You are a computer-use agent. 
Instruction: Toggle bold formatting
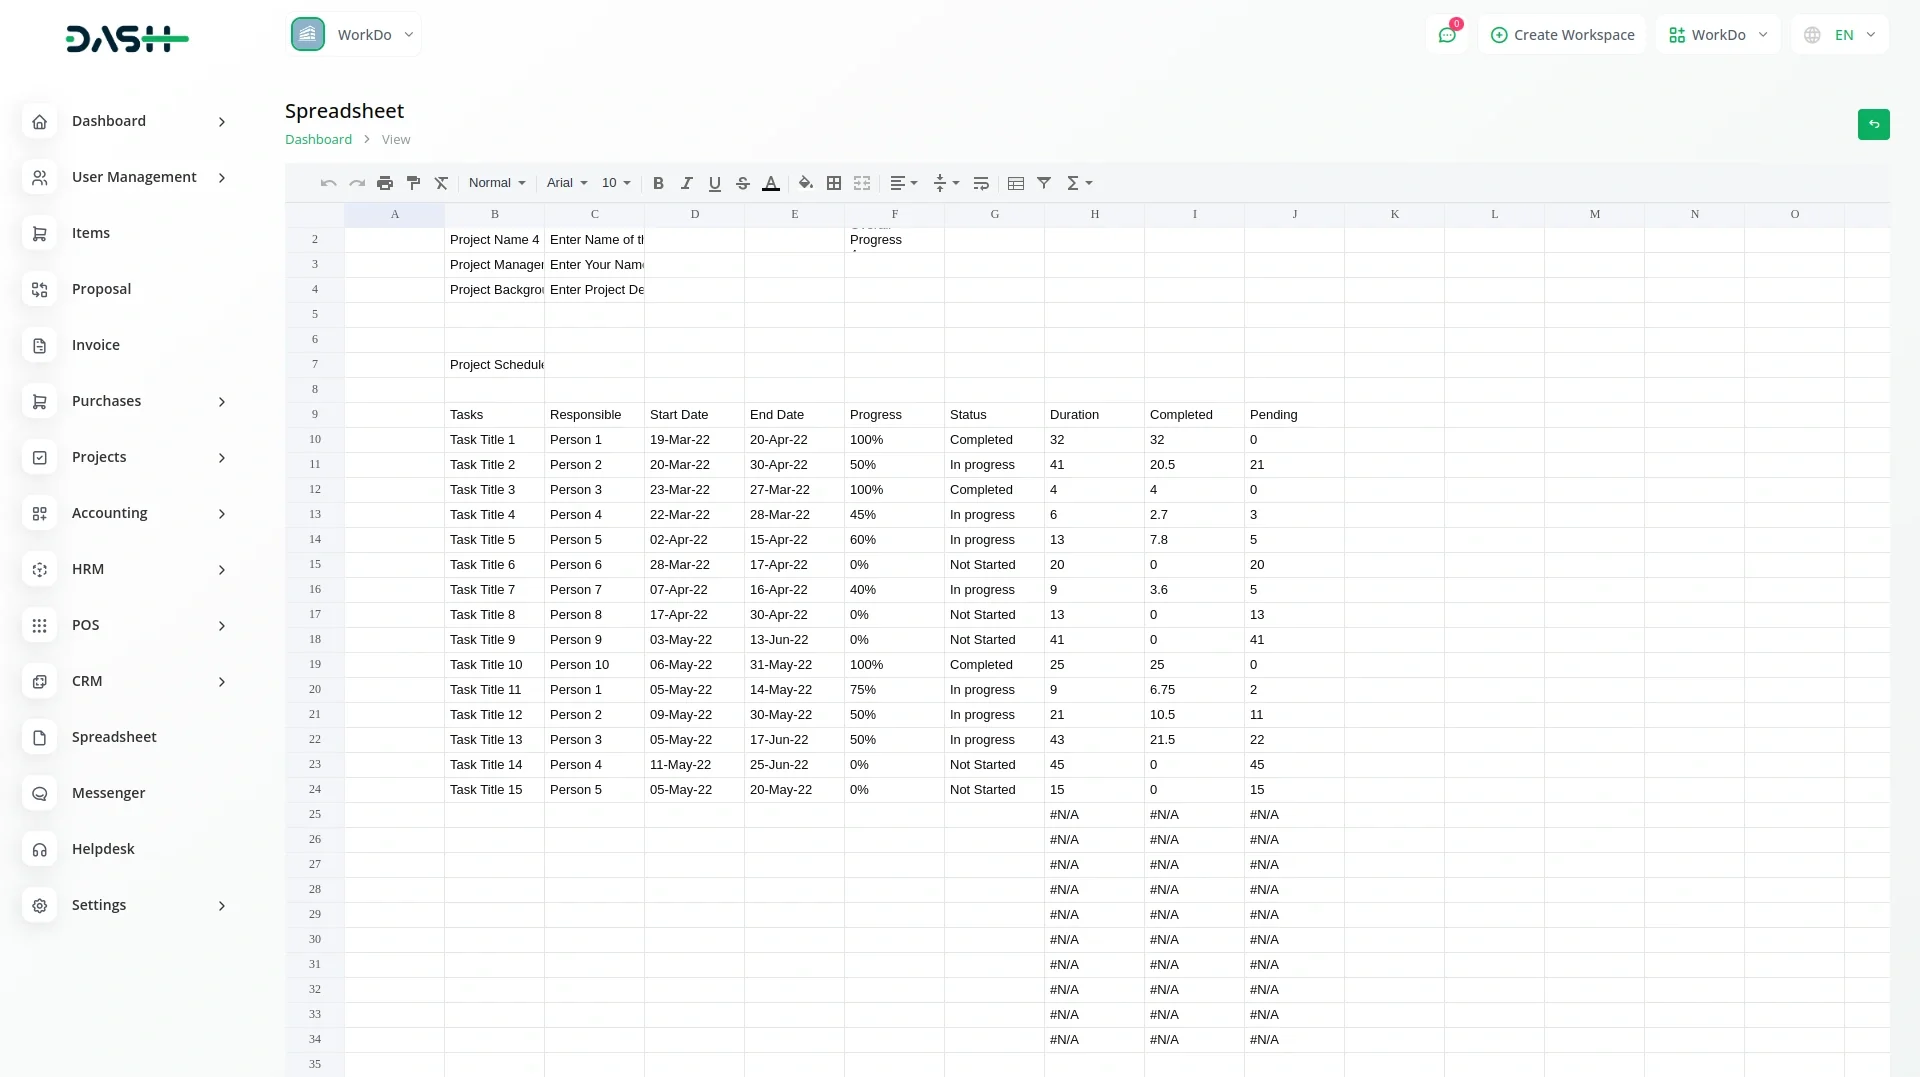click(658, 183)
